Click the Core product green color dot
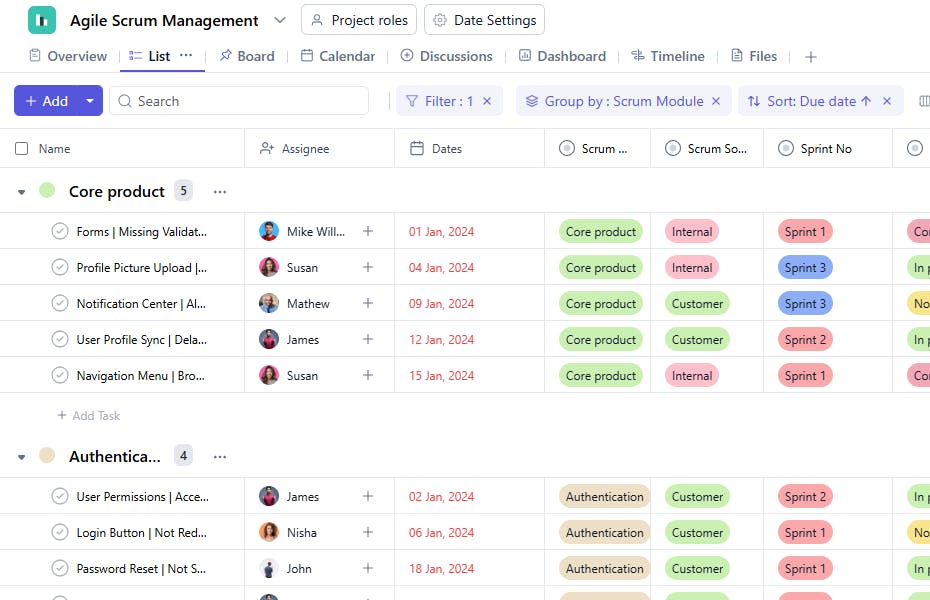The image size is (930, 600). (47, 190)
